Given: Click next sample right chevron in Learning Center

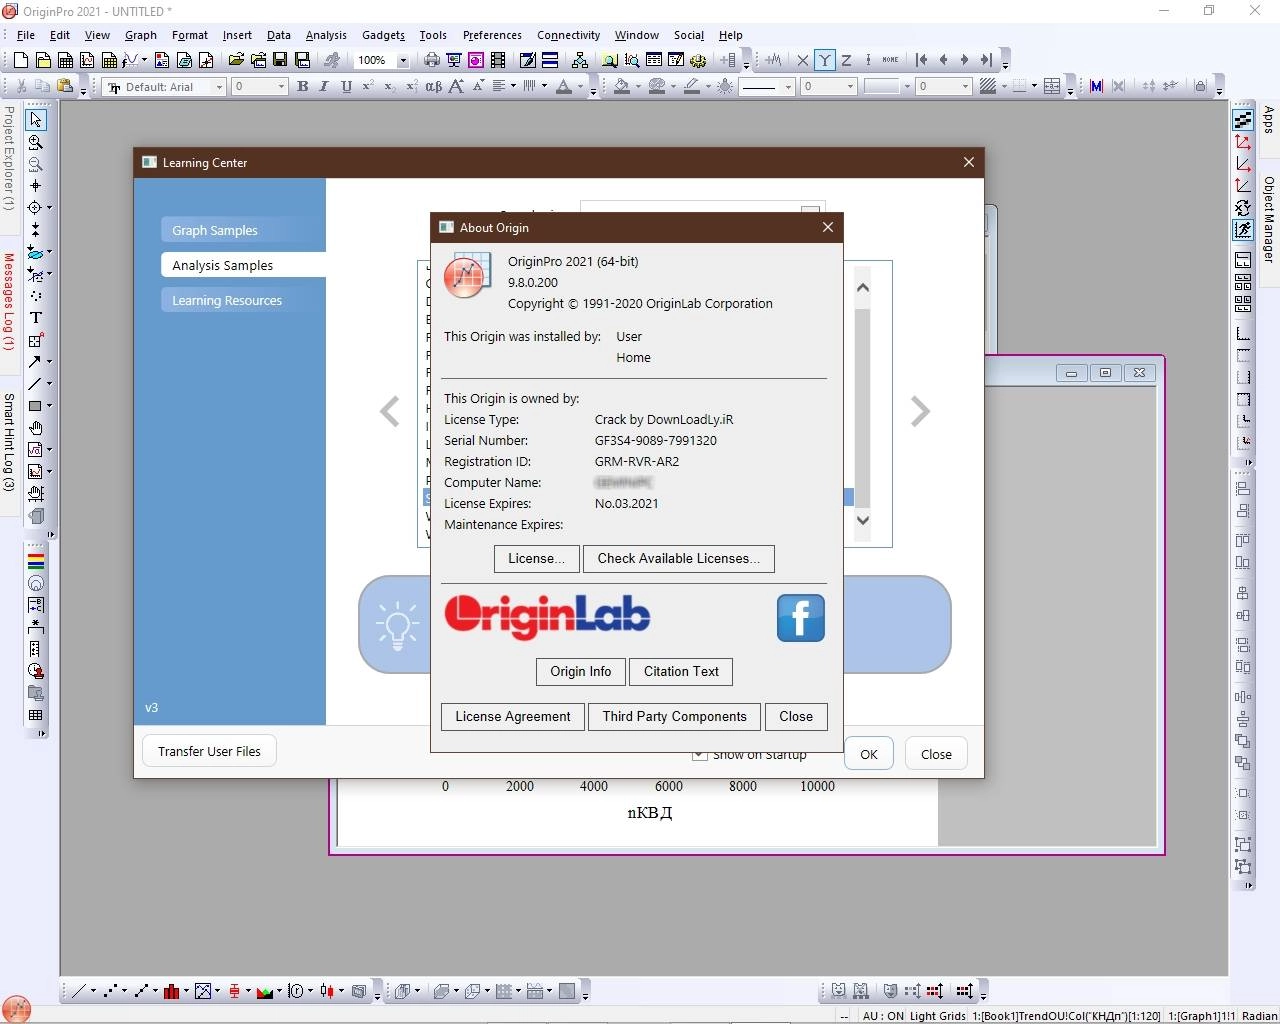Looking at the screenshot, I should click(920, 411).
